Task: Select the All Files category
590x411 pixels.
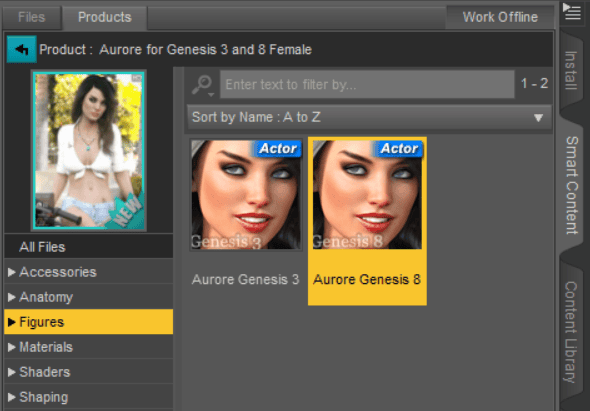Action: click(x=88, y=247)
